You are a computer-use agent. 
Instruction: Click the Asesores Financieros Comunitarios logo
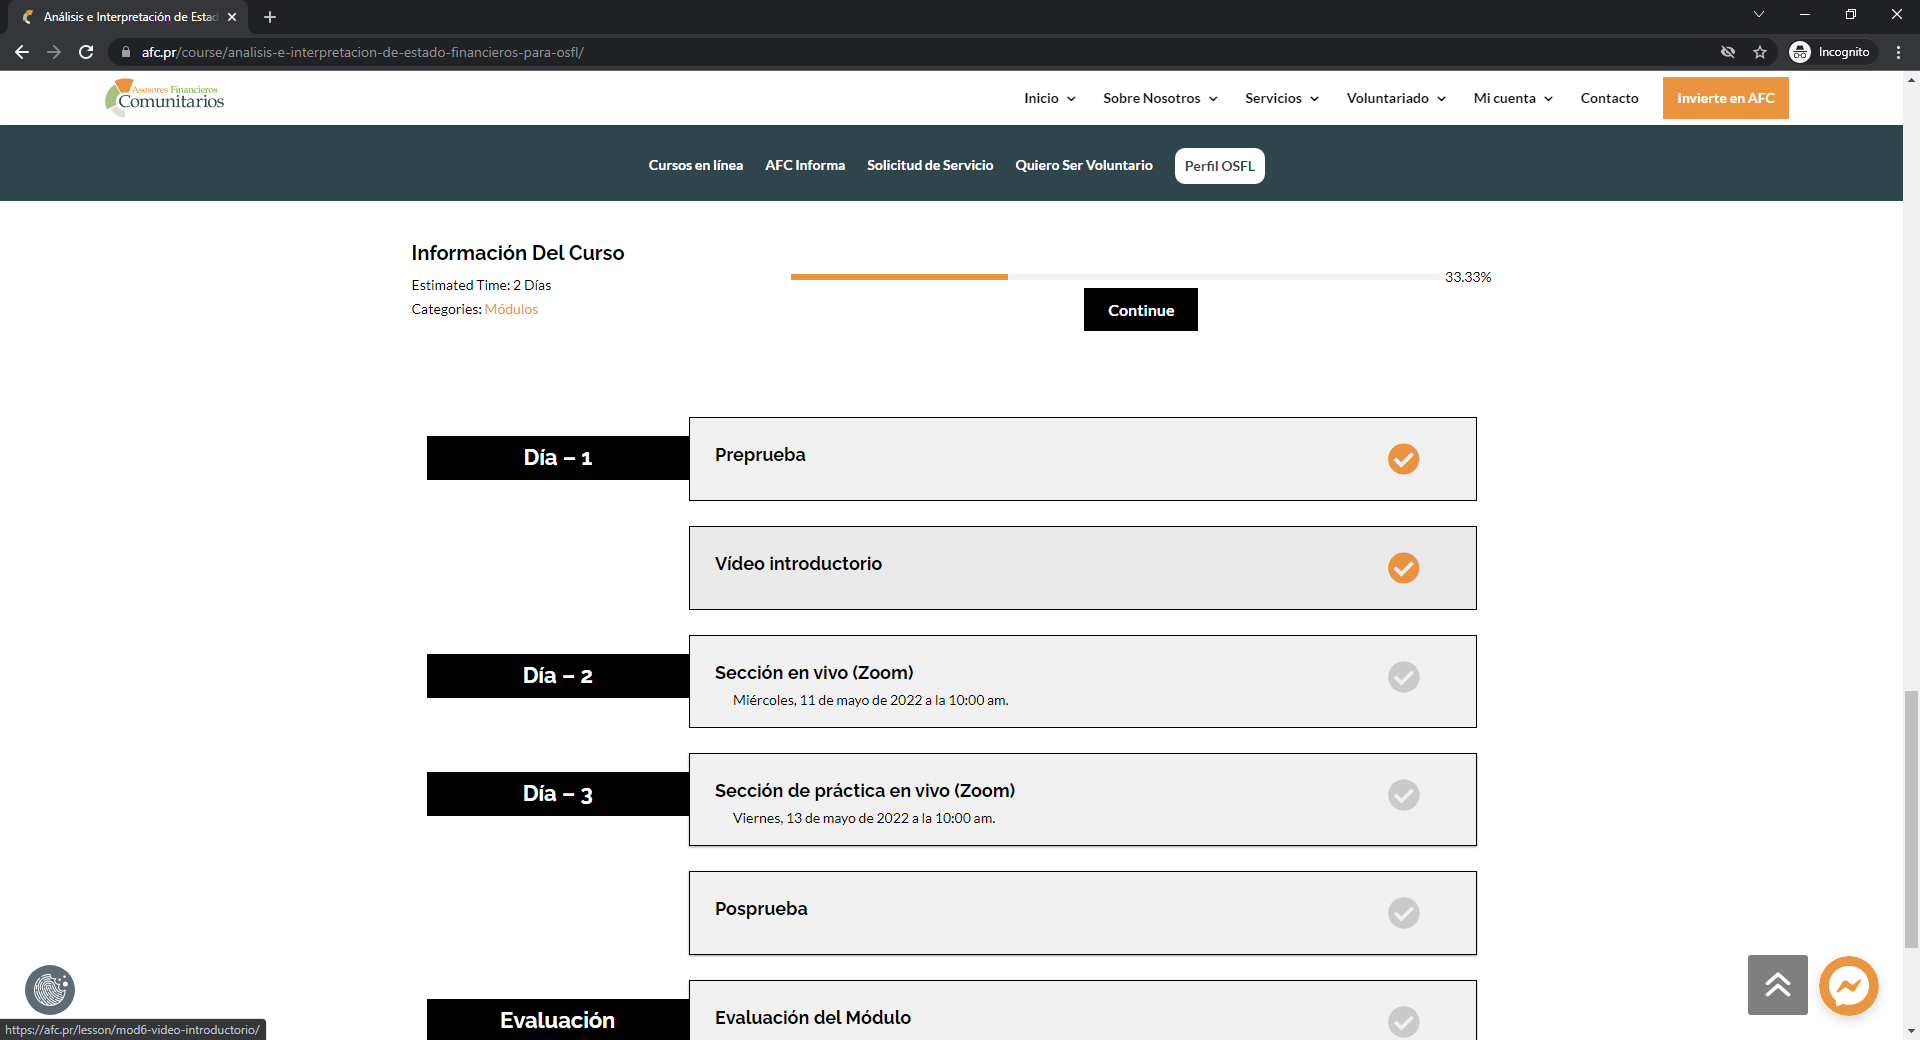click(165, 98)
